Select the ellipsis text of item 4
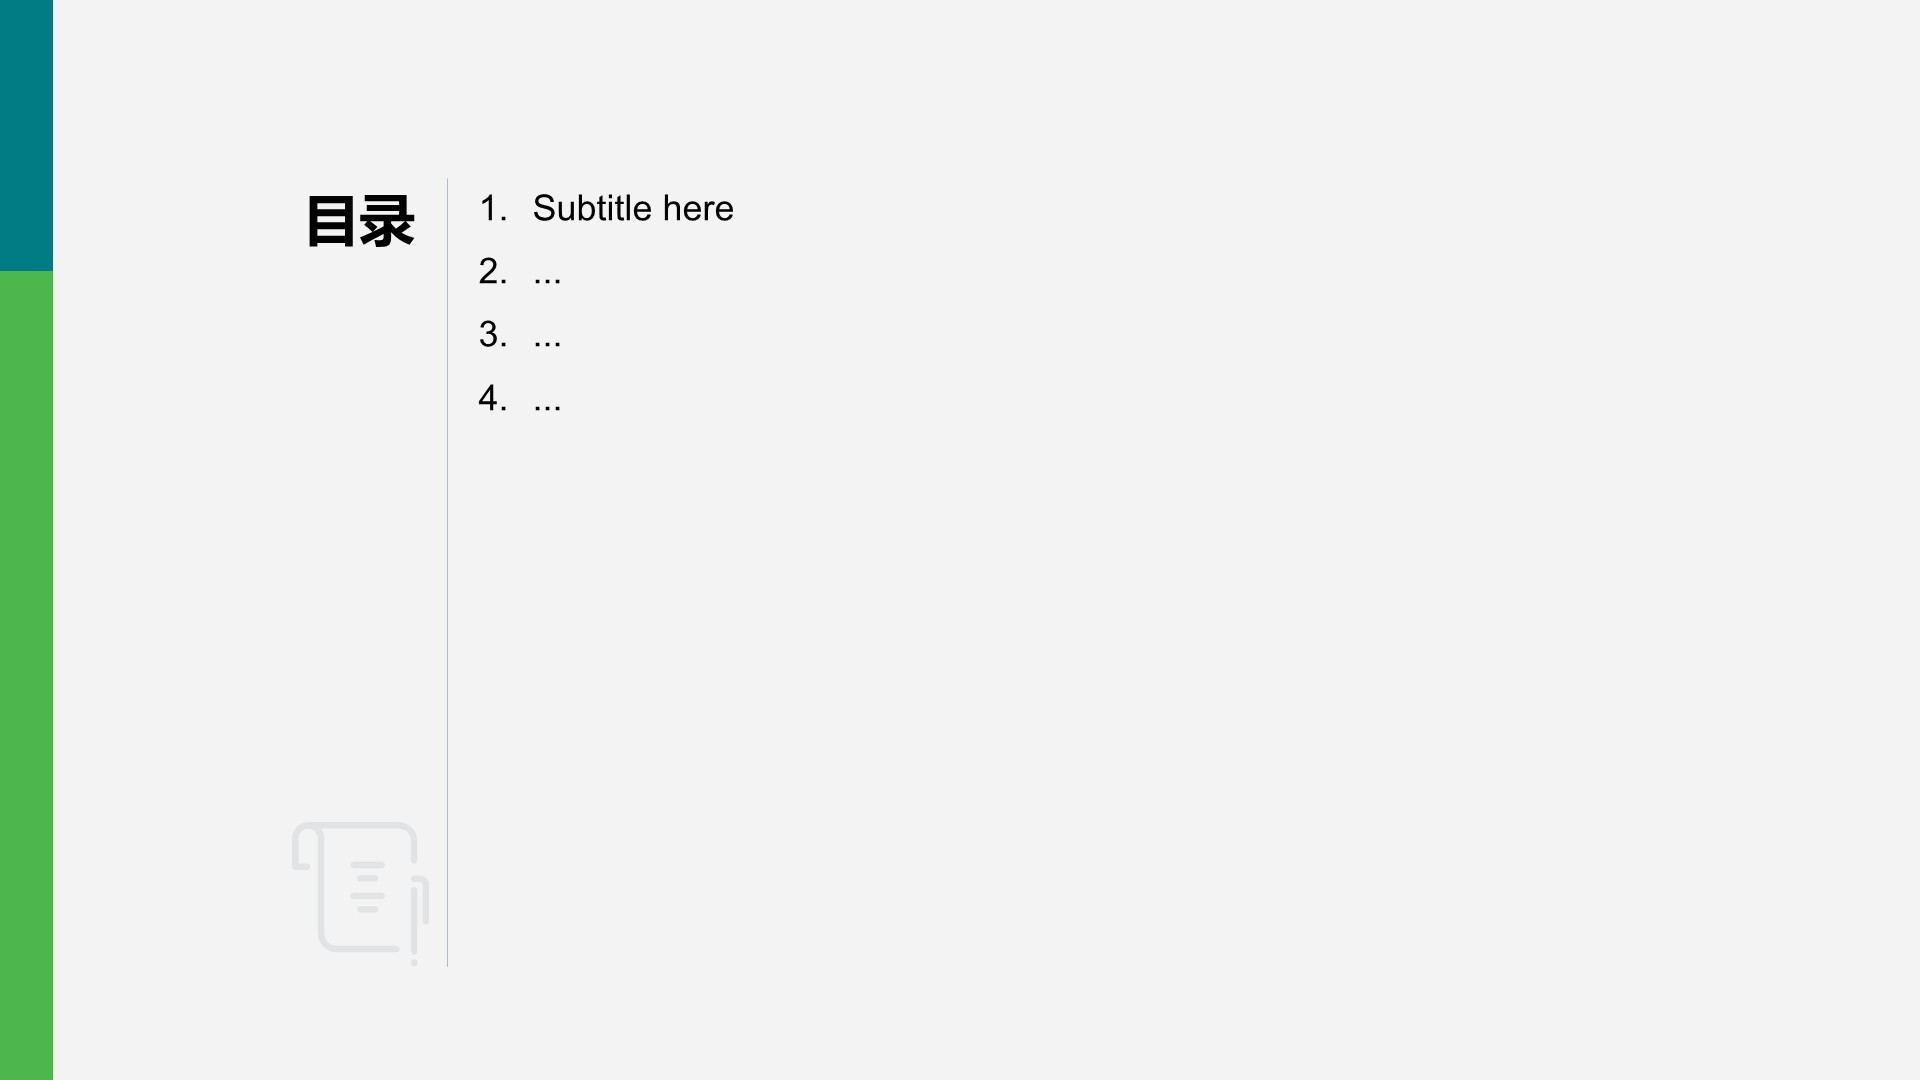This screenshot has height=1080, width=1920. [x=547, y=402]
